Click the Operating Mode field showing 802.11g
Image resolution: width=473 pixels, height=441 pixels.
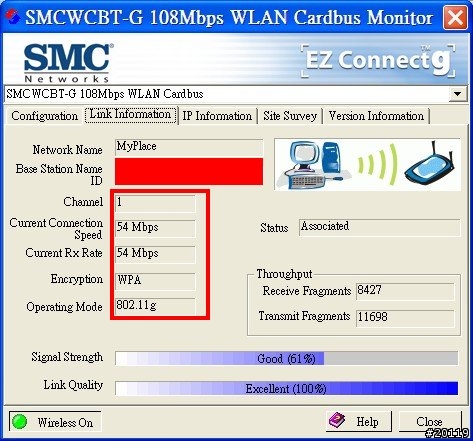(155, 306)
